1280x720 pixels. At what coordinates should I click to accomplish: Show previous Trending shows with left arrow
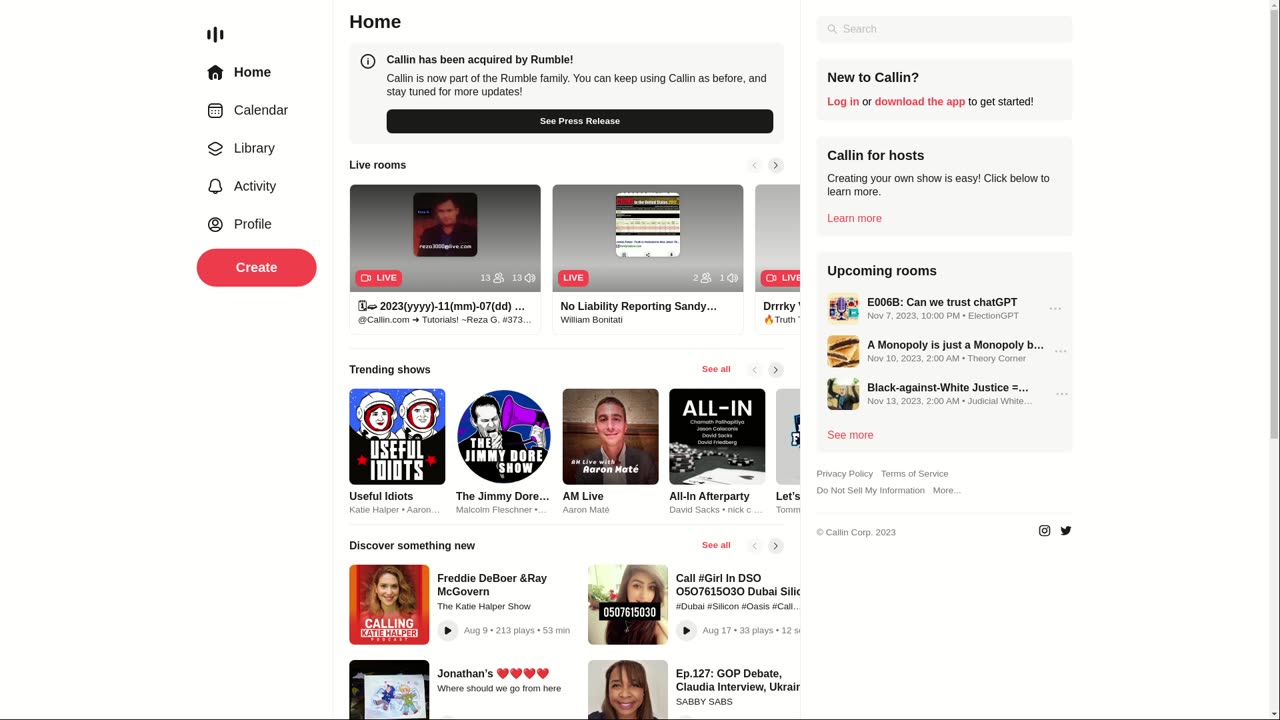[x=755, y=370]
